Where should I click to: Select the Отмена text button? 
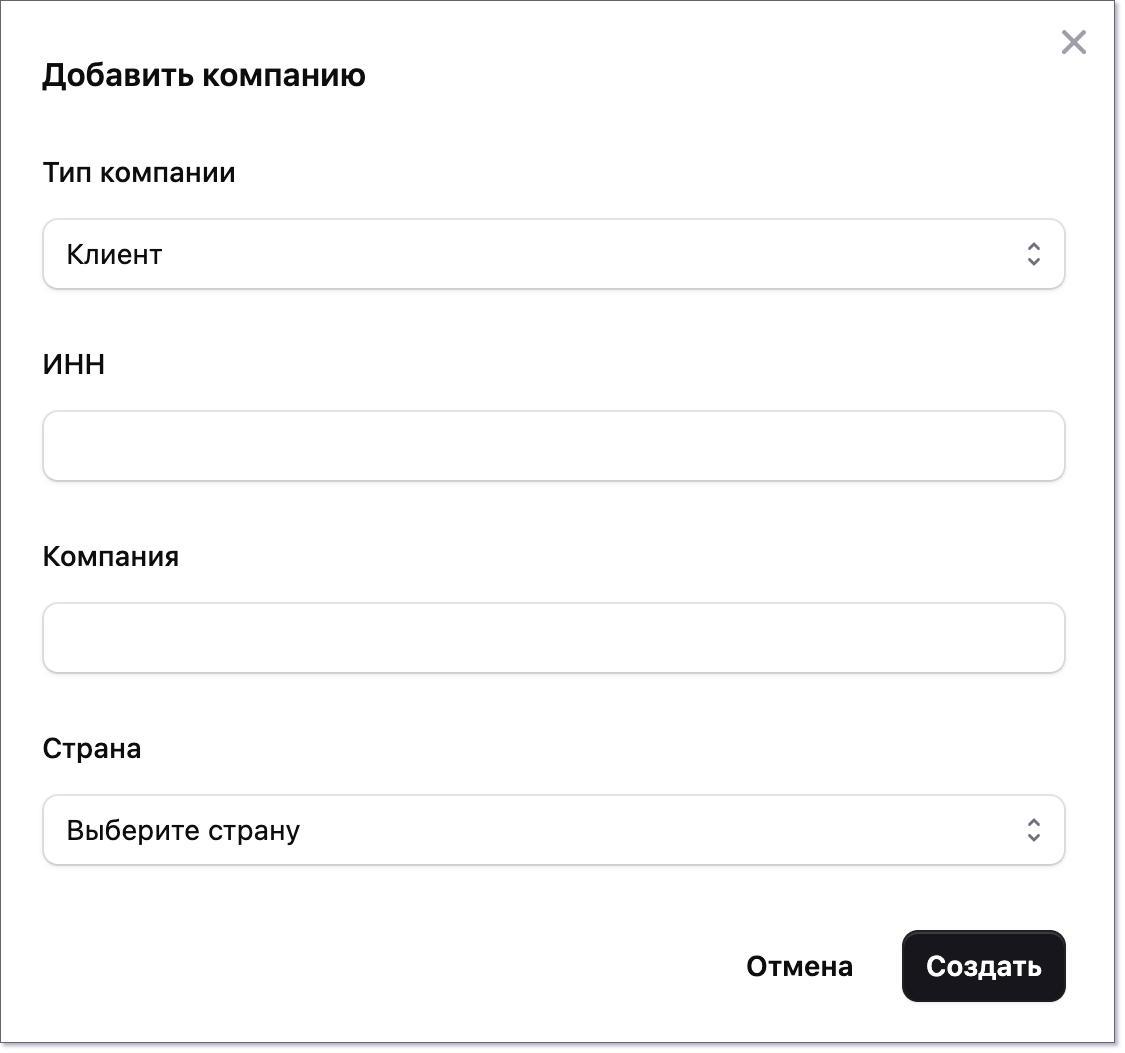[798, 966]
